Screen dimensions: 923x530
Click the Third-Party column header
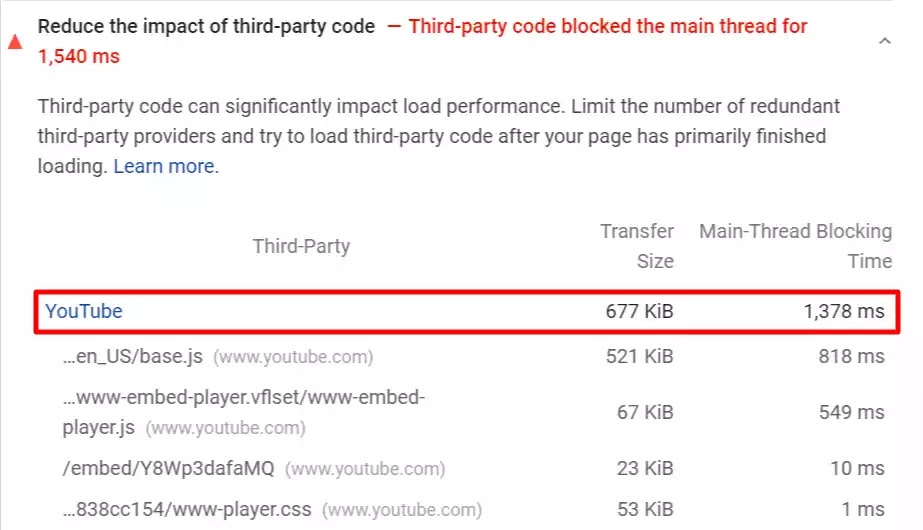(x=301, y=246)
